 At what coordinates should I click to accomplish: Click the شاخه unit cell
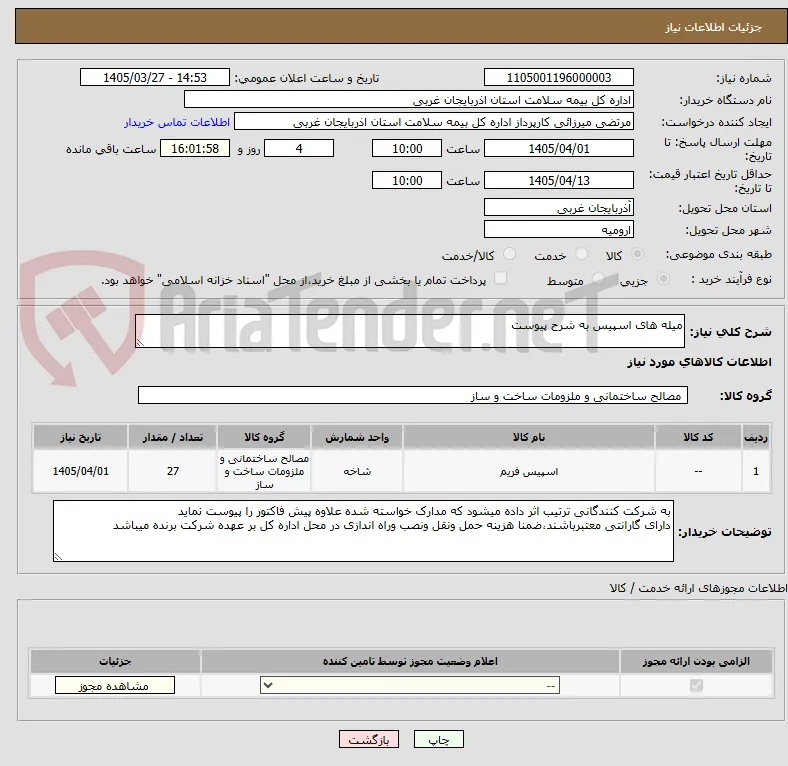[357, 471]
